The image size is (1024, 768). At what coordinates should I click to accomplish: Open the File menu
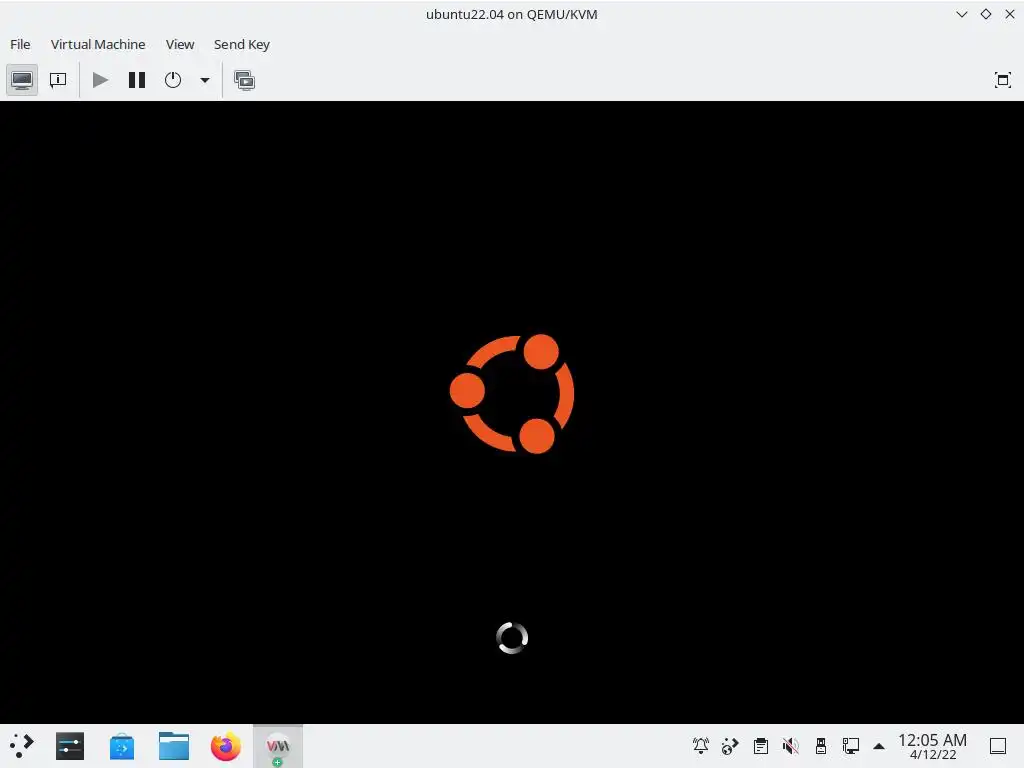[x=20, y=44]
